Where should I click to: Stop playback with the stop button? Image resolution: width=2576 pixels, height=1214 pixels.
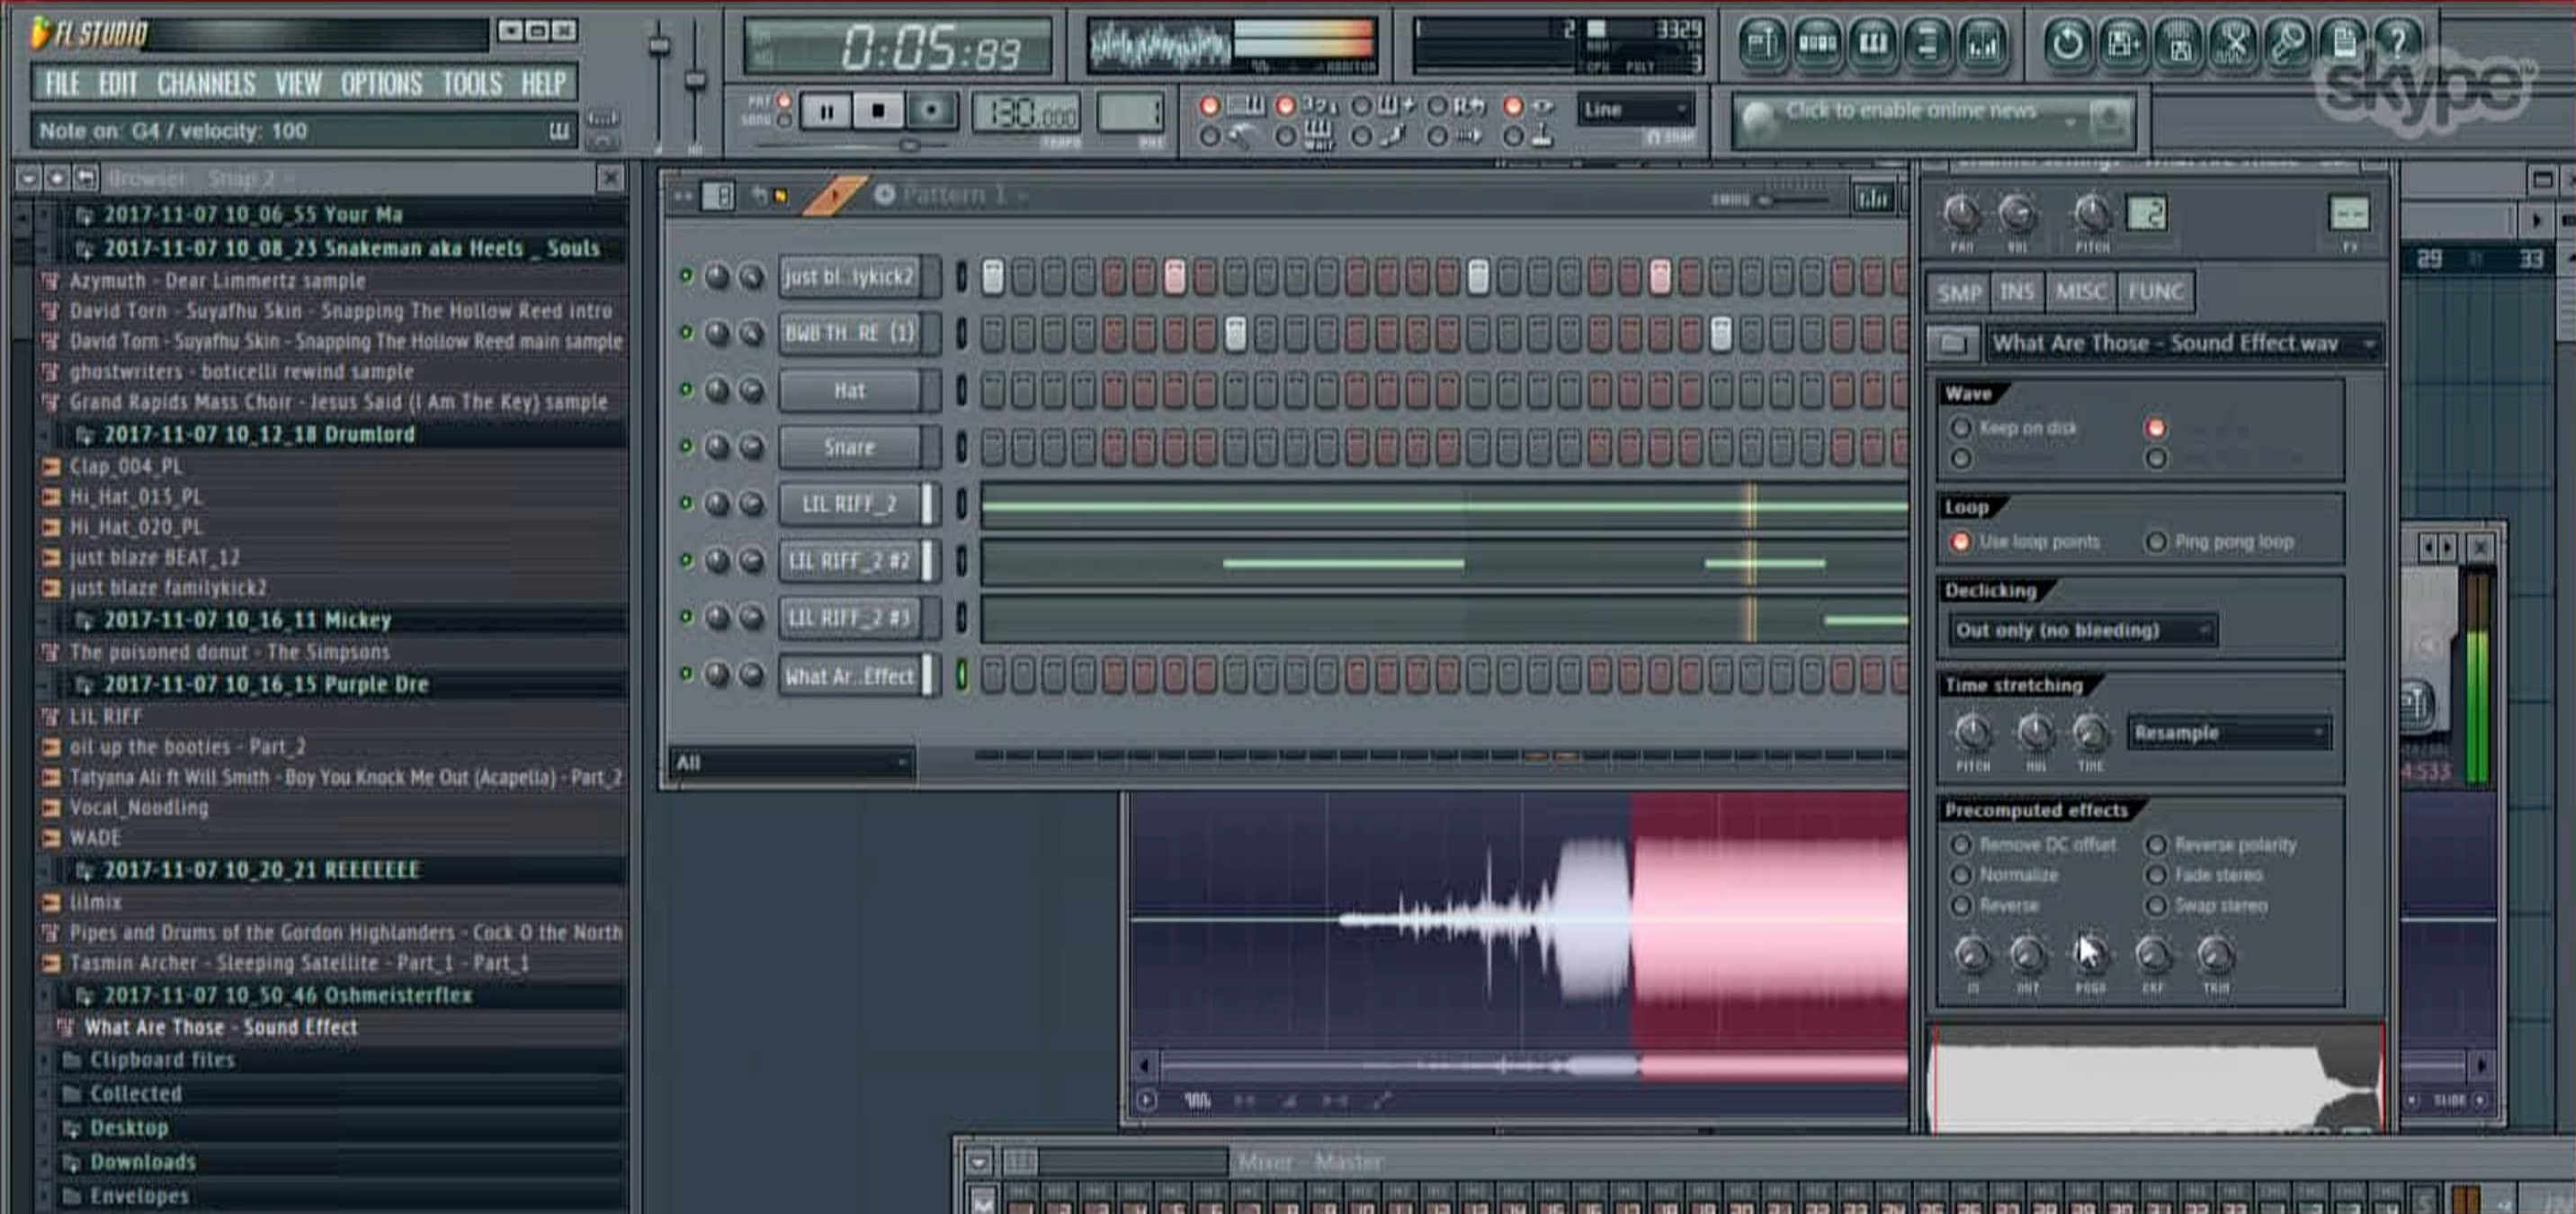[x=877, y=111]
